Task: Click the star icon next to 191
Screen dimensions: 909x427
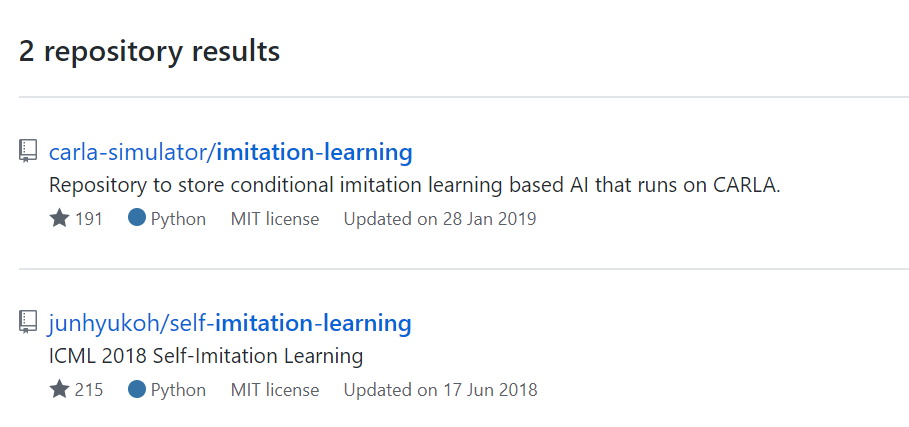Action: click(59, 218)
